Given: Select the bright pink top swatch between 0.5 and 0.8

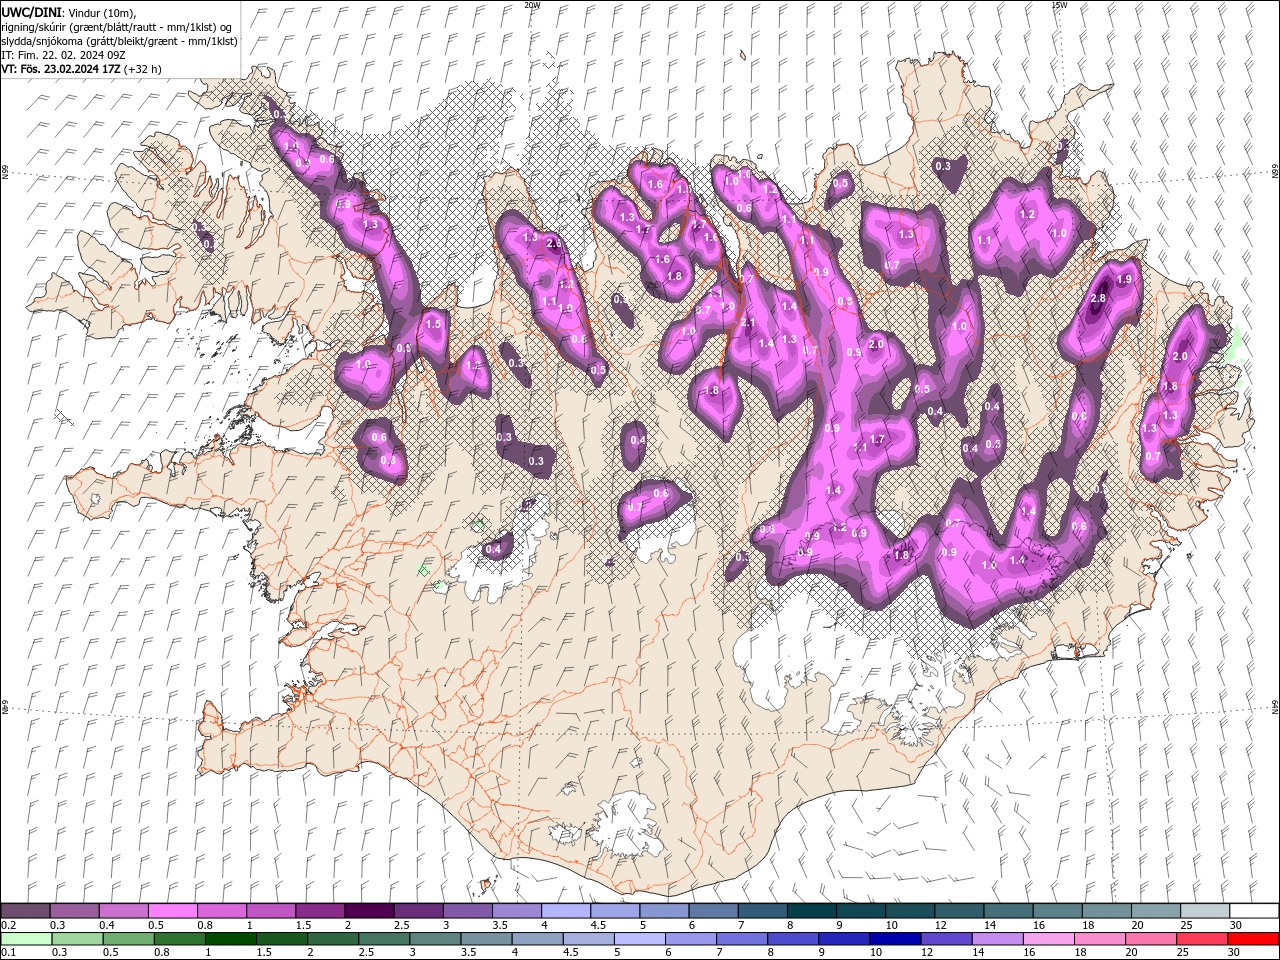Looking at the screenshot, I should (x=172, y=910).
